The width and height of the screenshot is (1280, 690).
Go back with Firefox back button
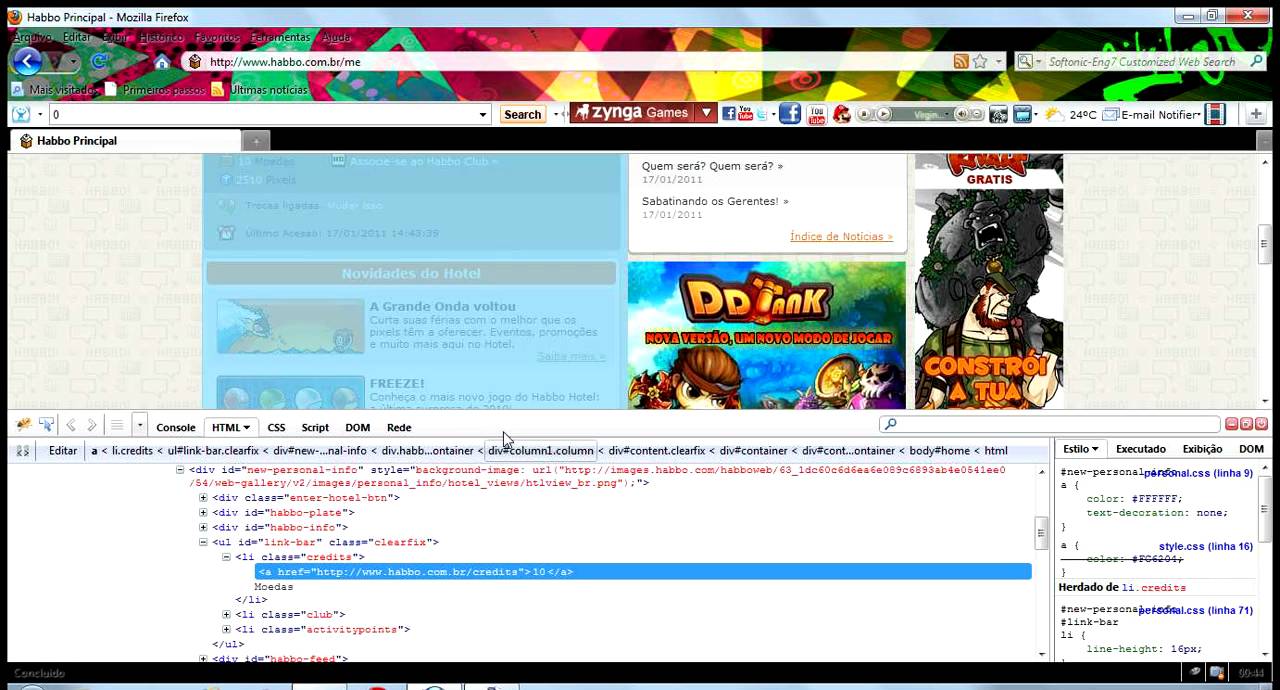click(x=27, y=61)
